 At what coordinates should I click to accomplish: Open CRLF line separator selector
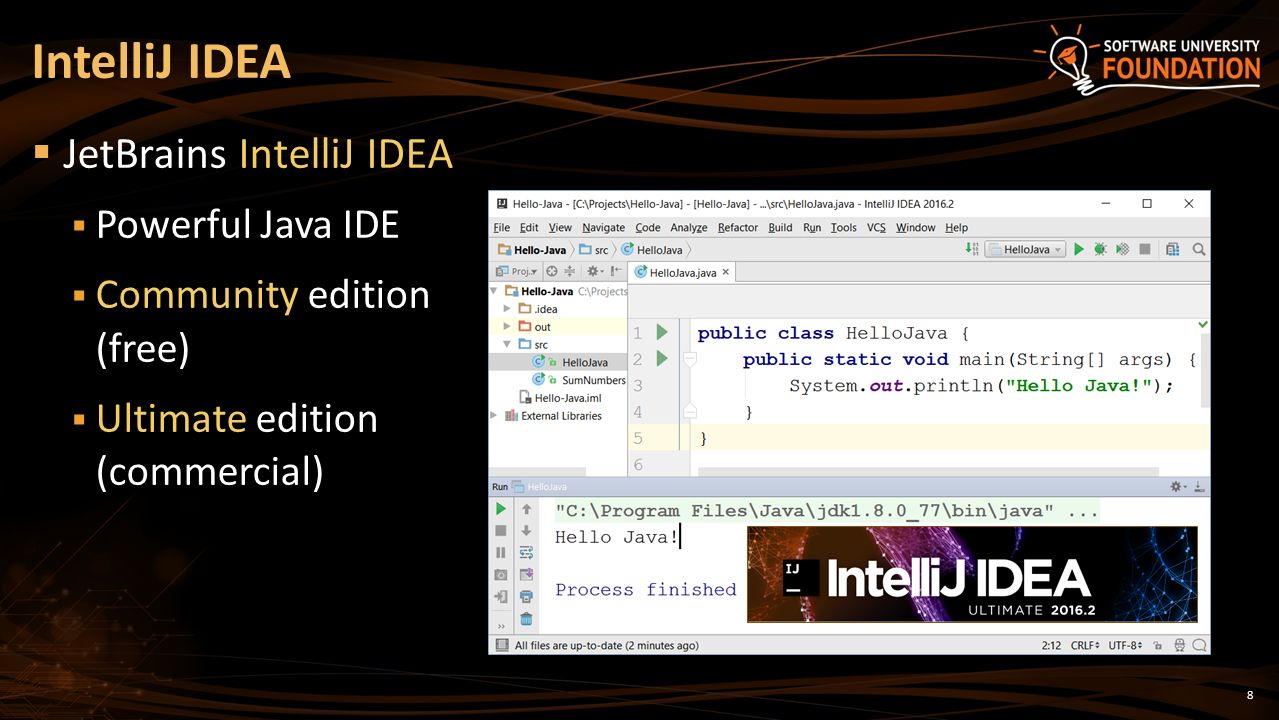pos(1085,645)
